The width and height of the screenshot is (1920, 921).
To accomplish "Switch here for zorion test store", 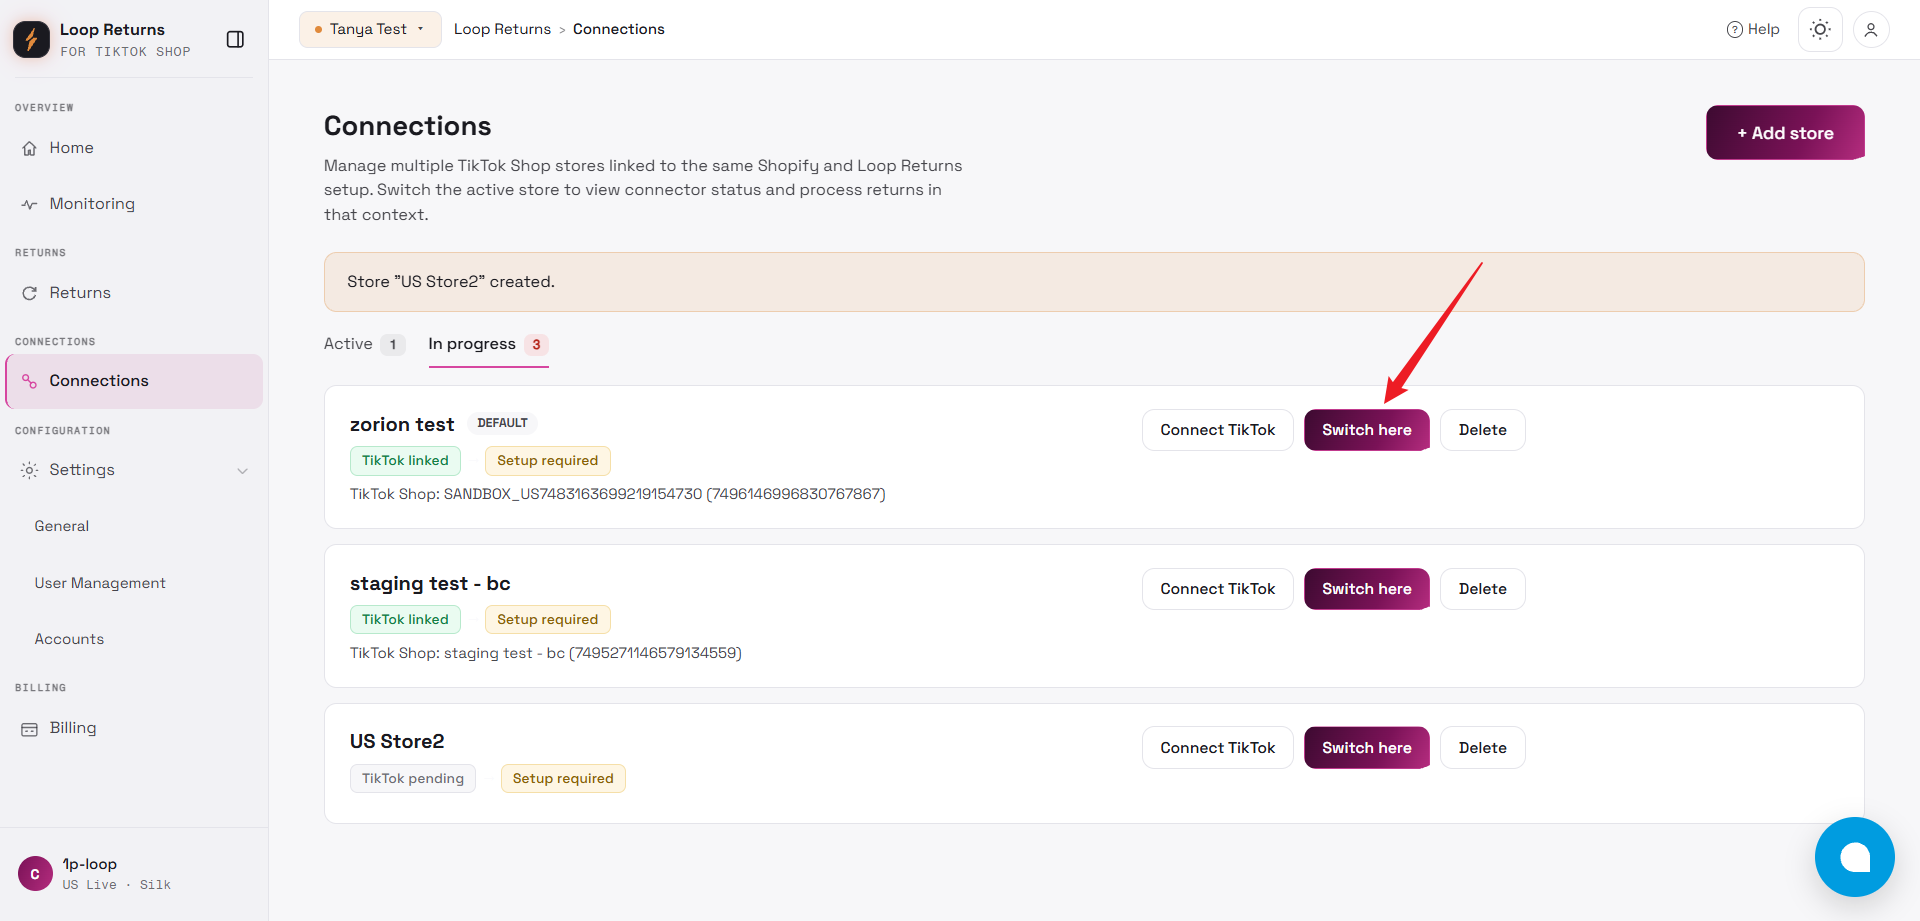I will click(1366, 430).
